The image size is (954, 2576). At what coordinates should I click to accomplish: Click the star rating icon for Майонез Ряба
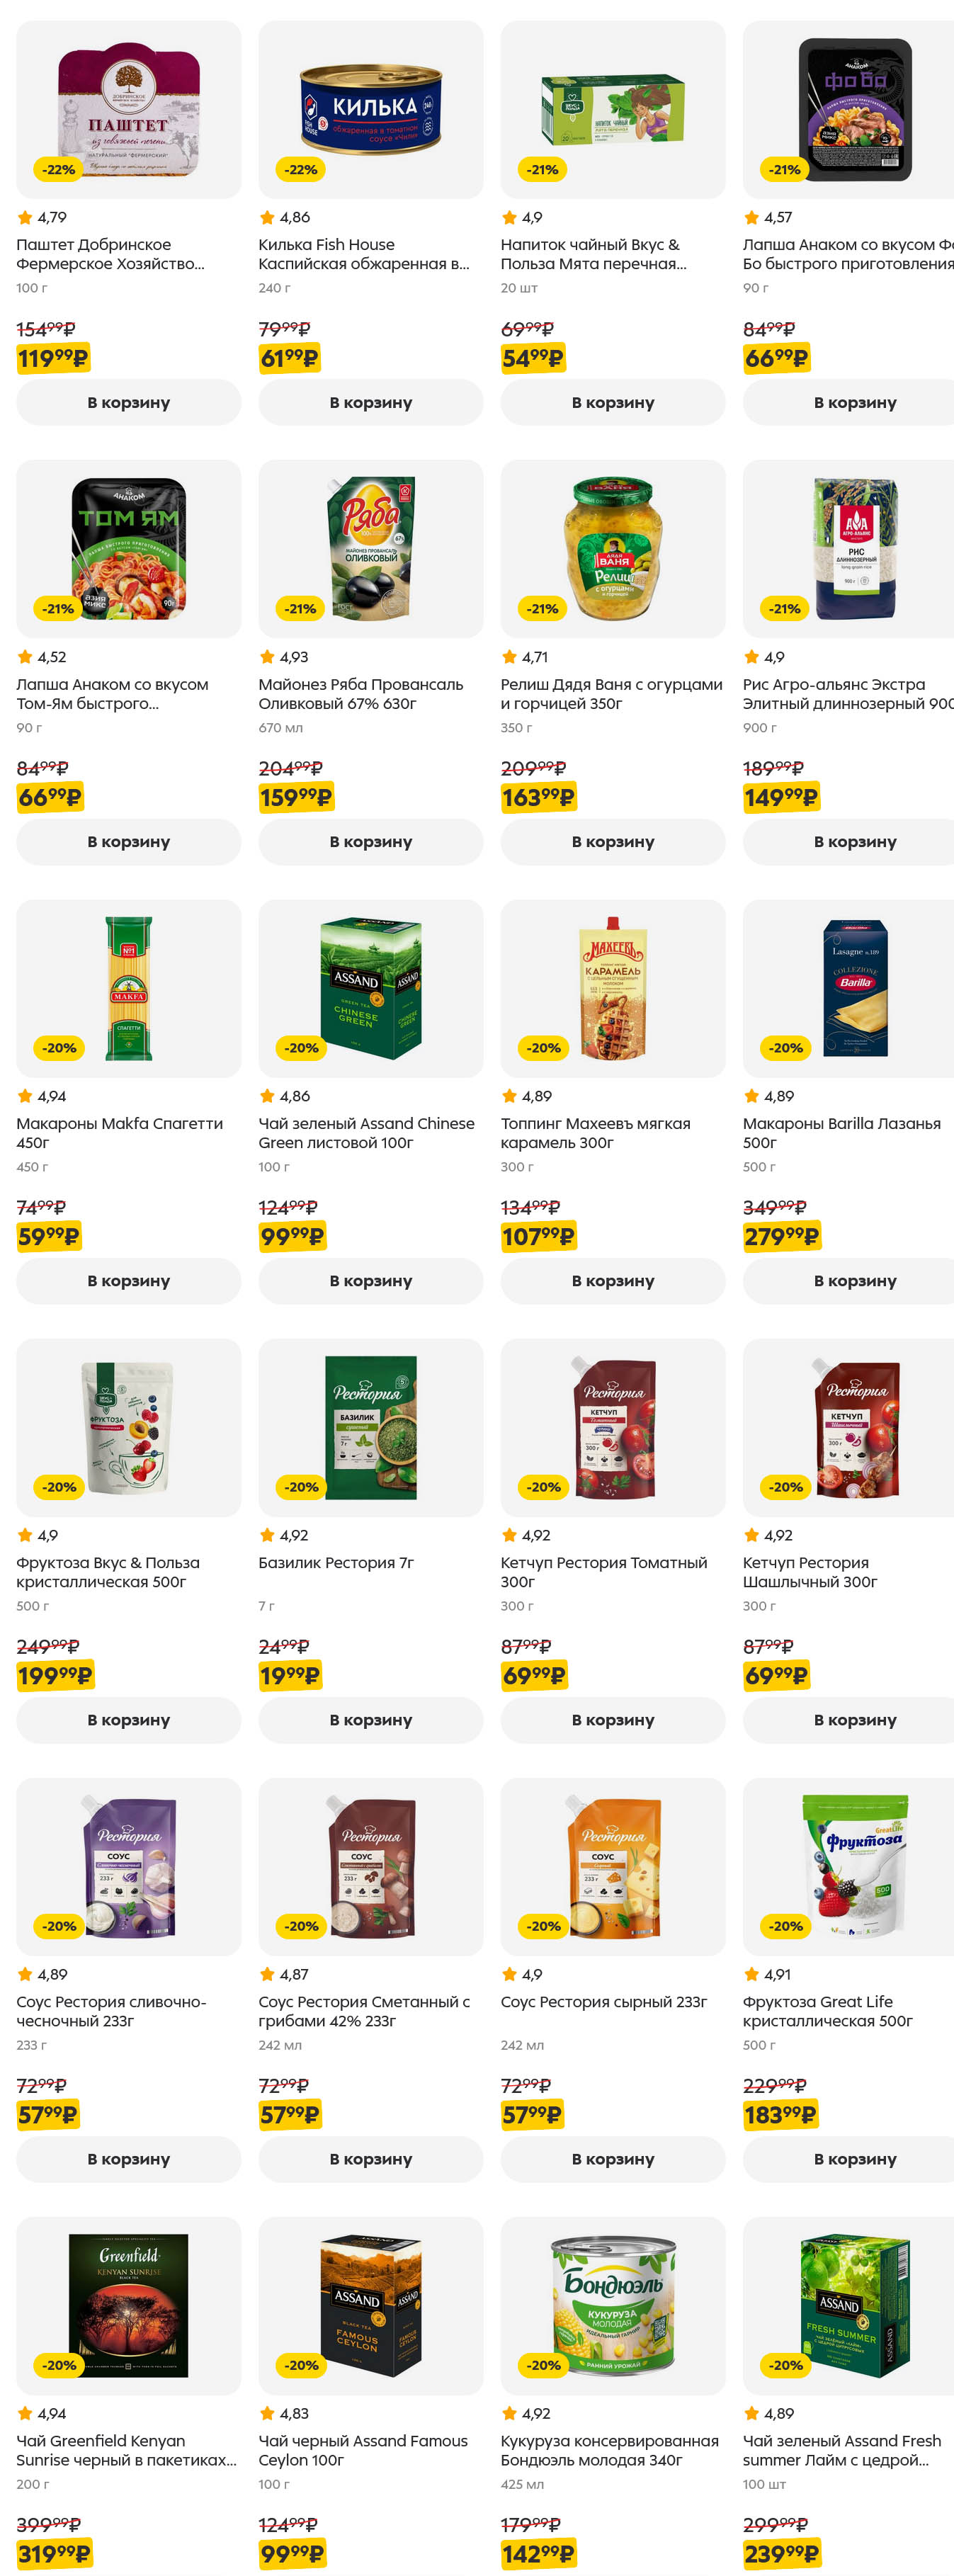[x=267, y=657]
